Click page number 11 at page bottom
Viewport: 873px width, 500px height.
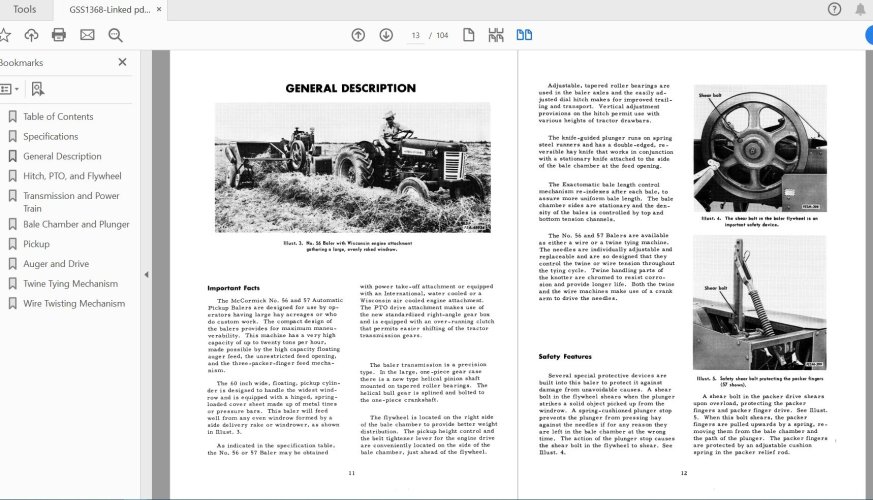[x=351, y=473]
